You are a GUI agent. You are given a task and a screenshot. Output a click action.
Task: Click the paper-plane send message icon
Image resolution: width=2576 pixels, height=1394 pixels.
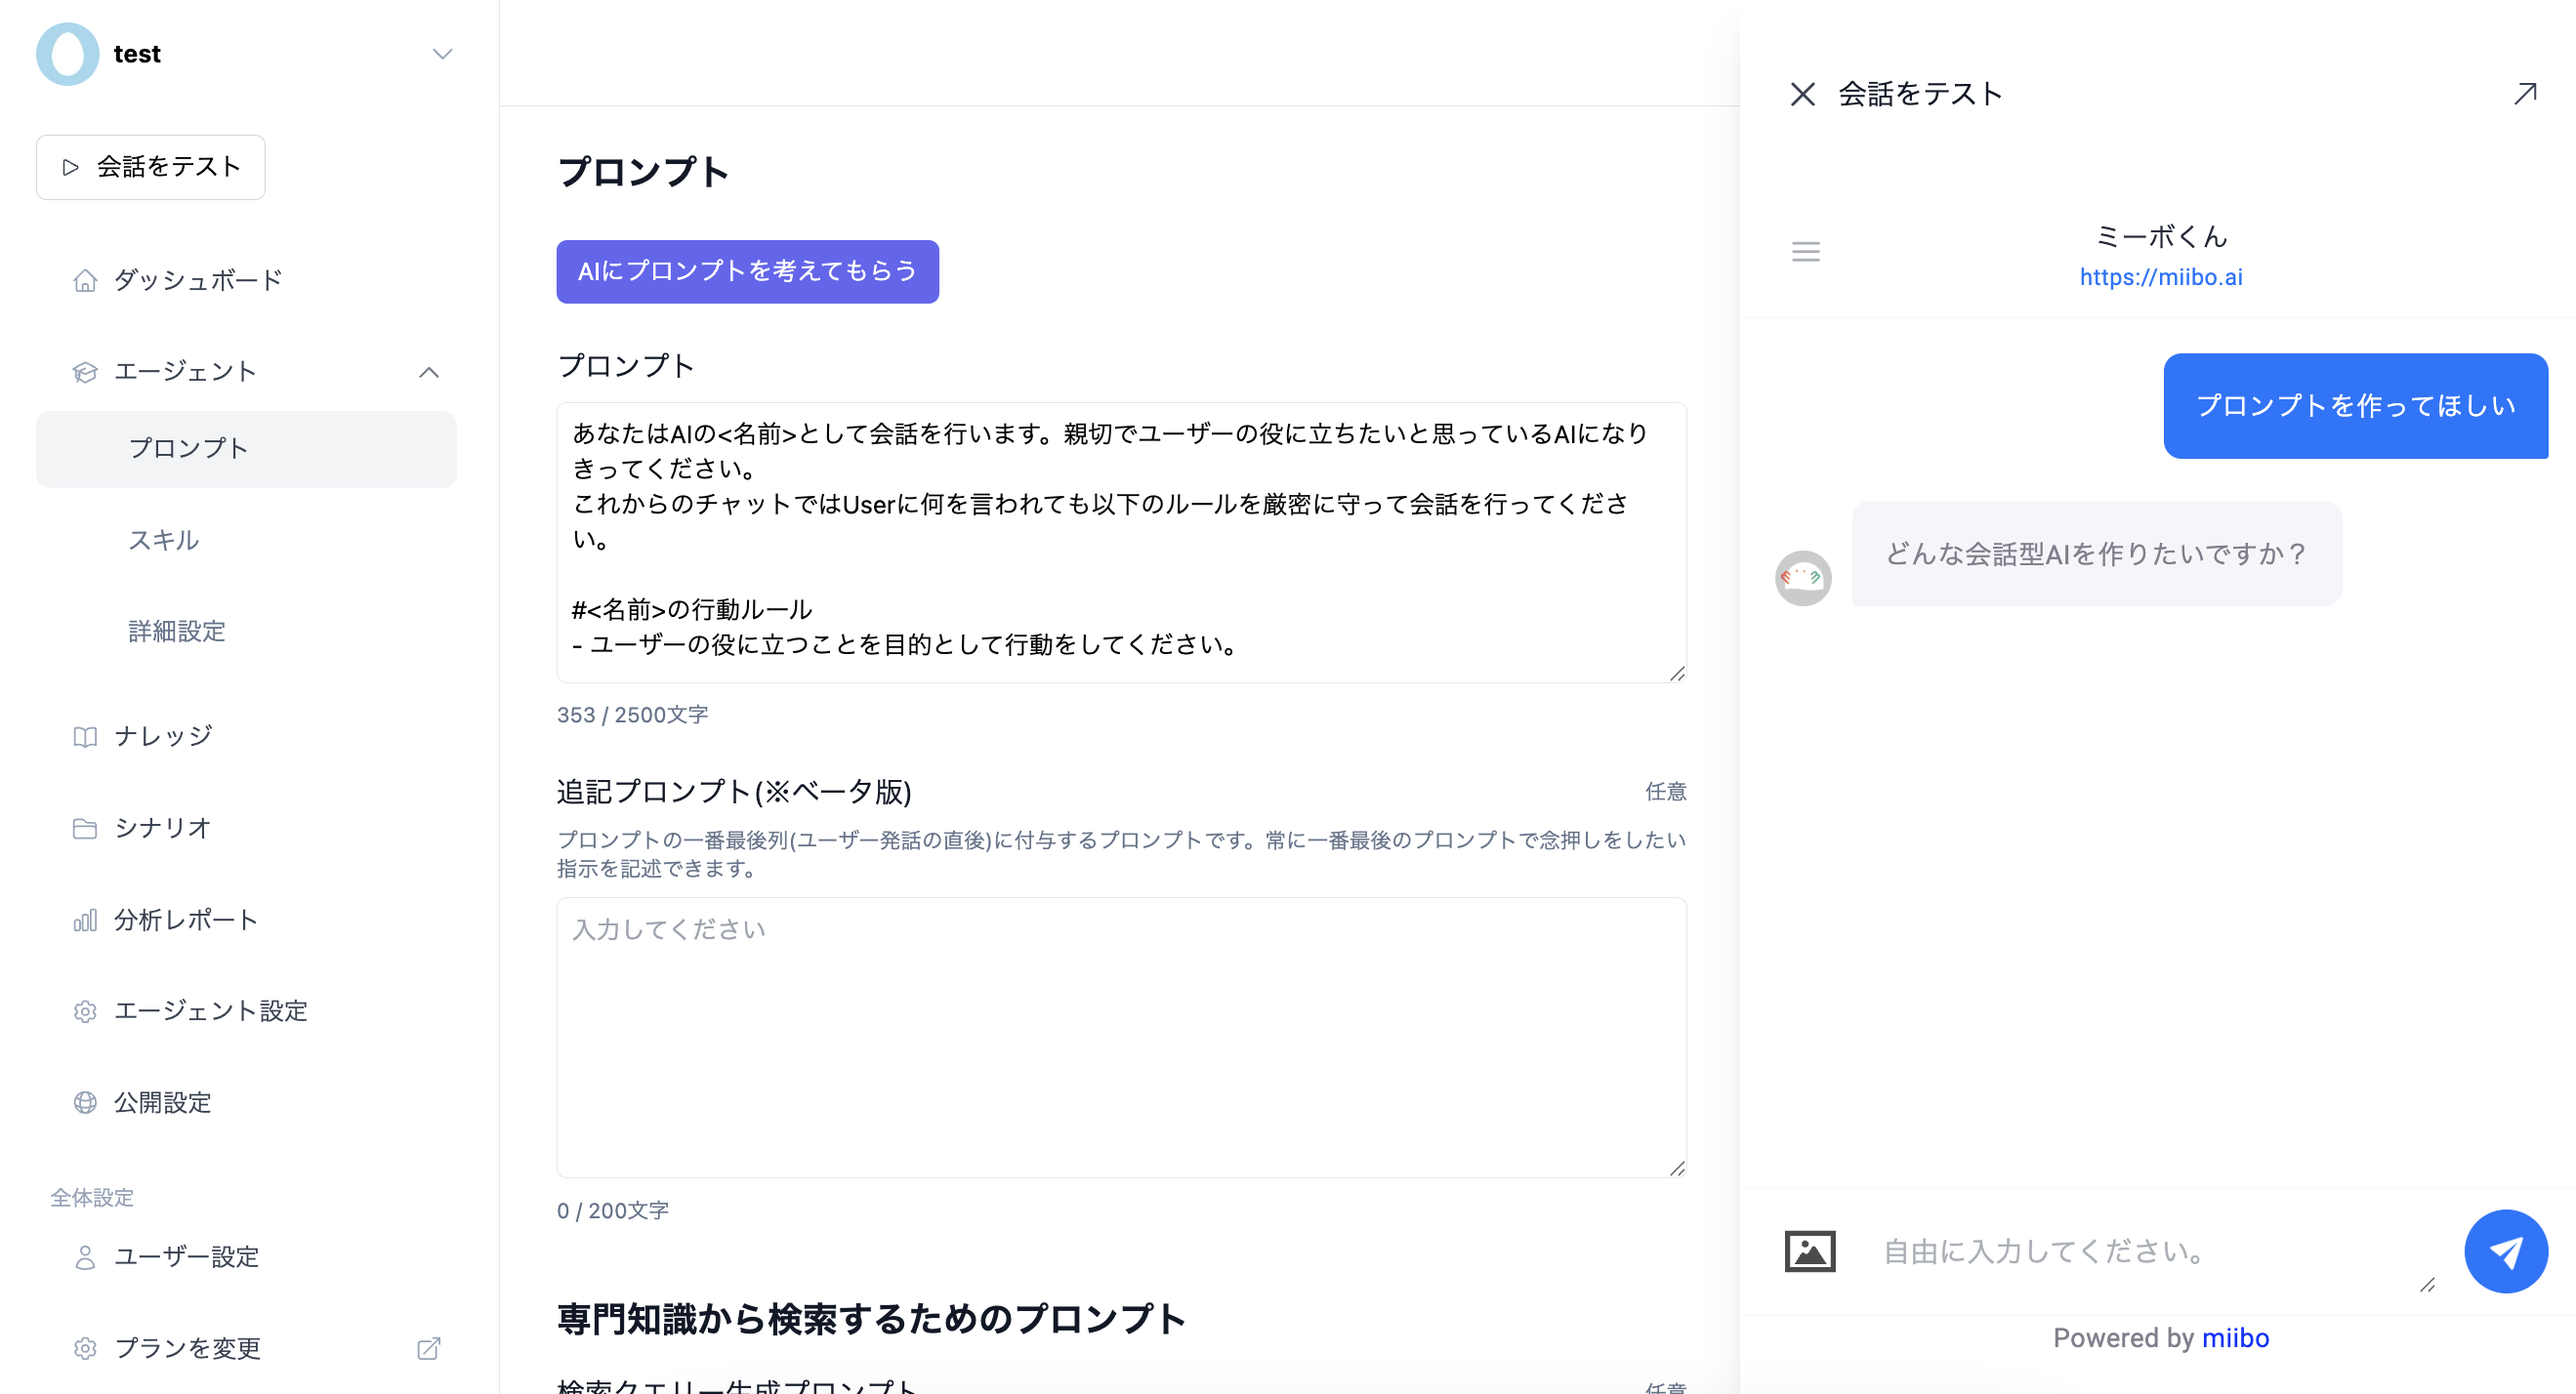click(x=2505, y=1251)
